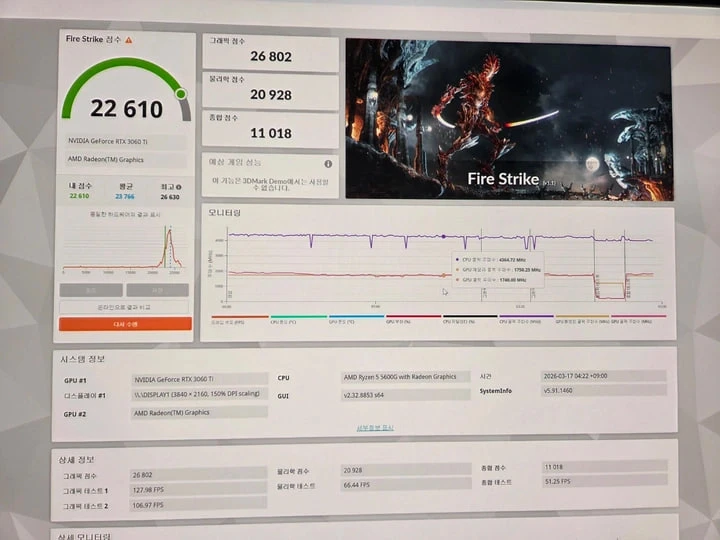
Task: Click the GPU #1 NVIDIA GeForce RTX 3060 Ti field
Action: pyautogui.click(x=199, y=379)
